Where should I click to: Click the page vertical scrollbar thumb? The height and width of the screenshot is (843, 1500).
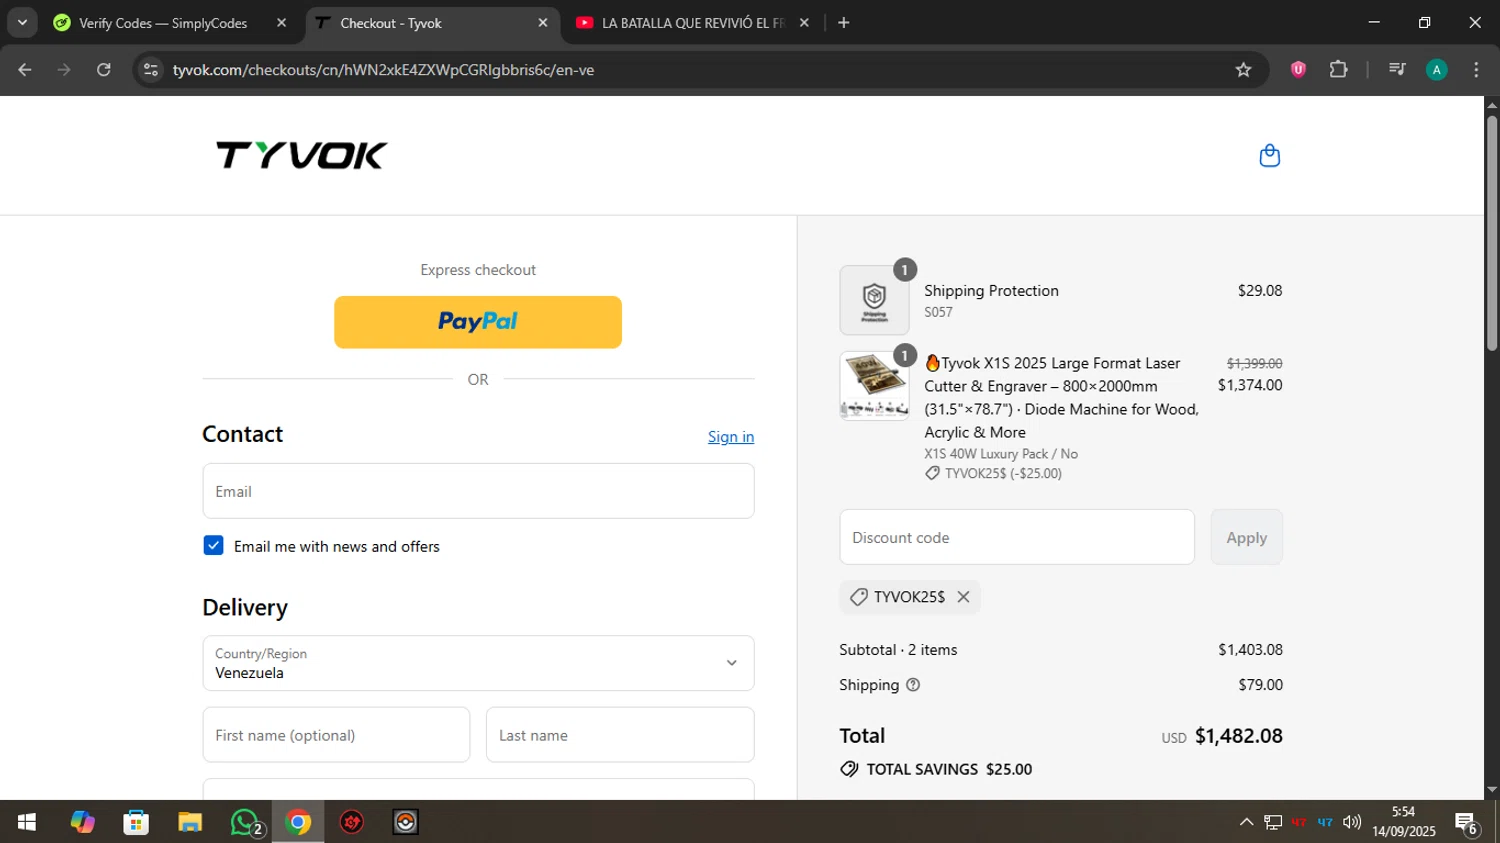(x=1491, y=233)
